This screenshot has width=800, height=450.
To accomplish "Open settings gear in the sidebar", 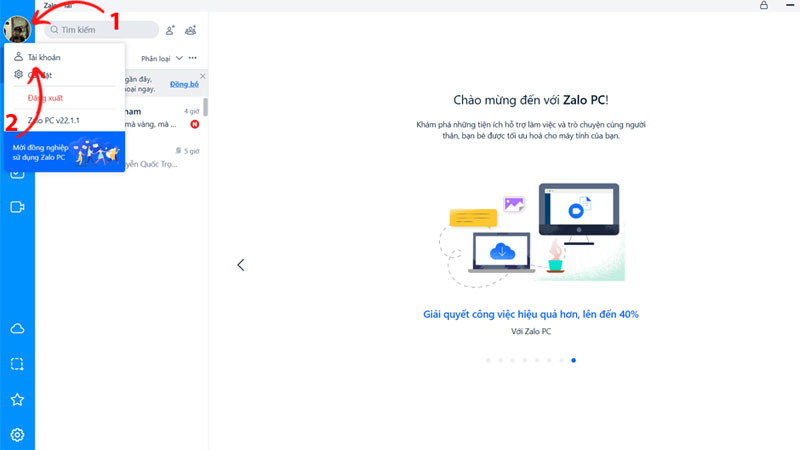I will tap(17, 435).
